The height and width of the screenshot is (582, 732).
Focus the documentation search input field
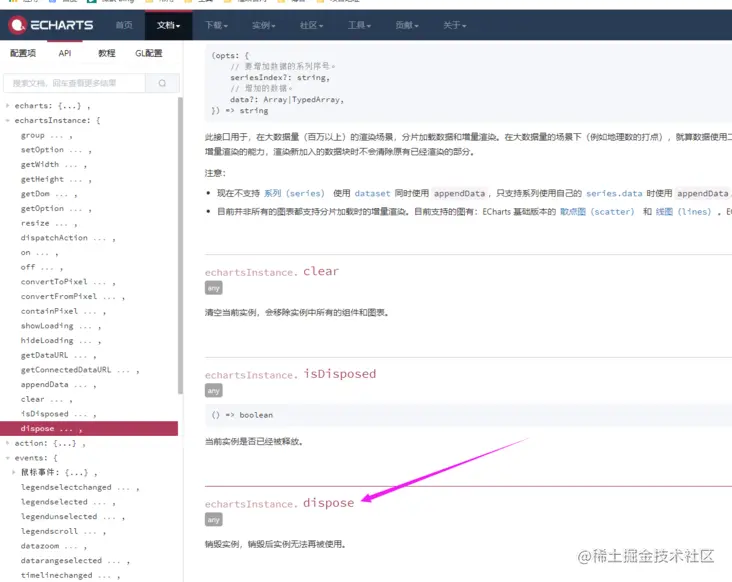pyautogui.click(x=75, y=83)
